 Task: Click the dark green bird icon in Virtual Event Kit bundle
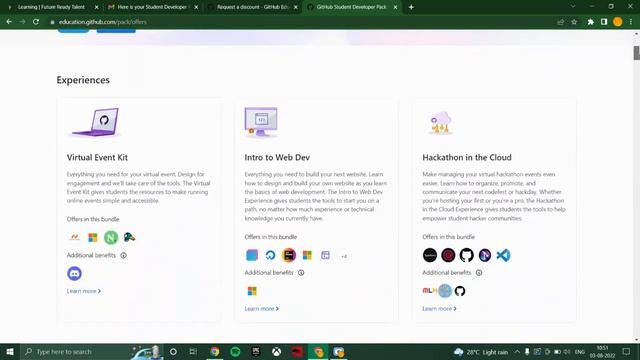click(x=129, y=237)
